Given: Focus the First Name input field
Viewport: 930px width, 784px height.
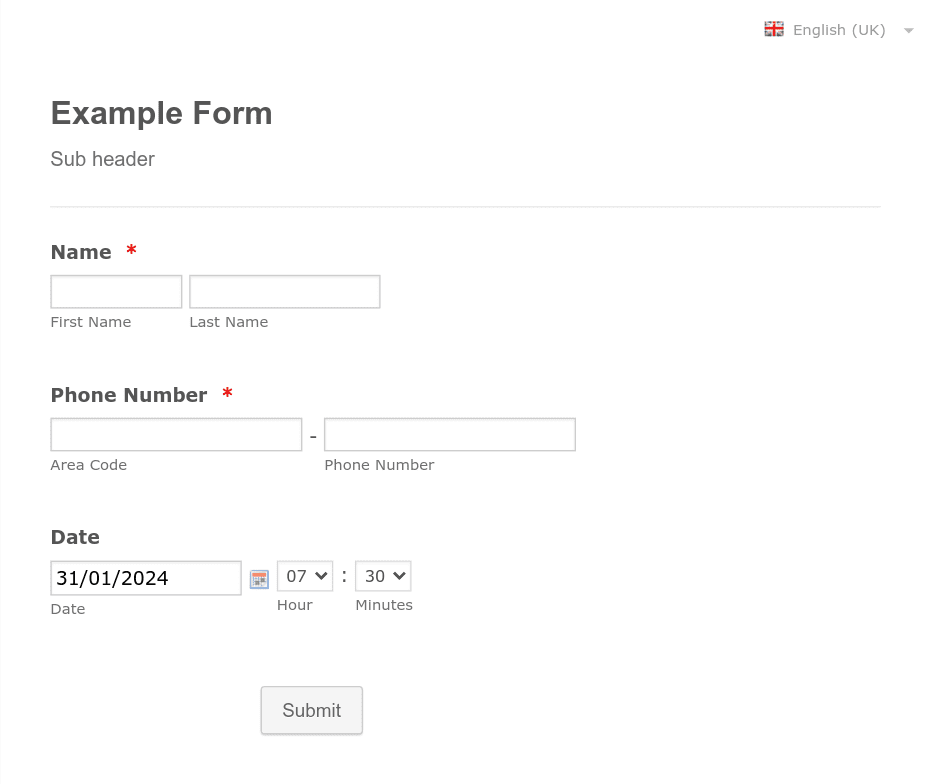Looking at the screenshot, I should coord(115,291).
